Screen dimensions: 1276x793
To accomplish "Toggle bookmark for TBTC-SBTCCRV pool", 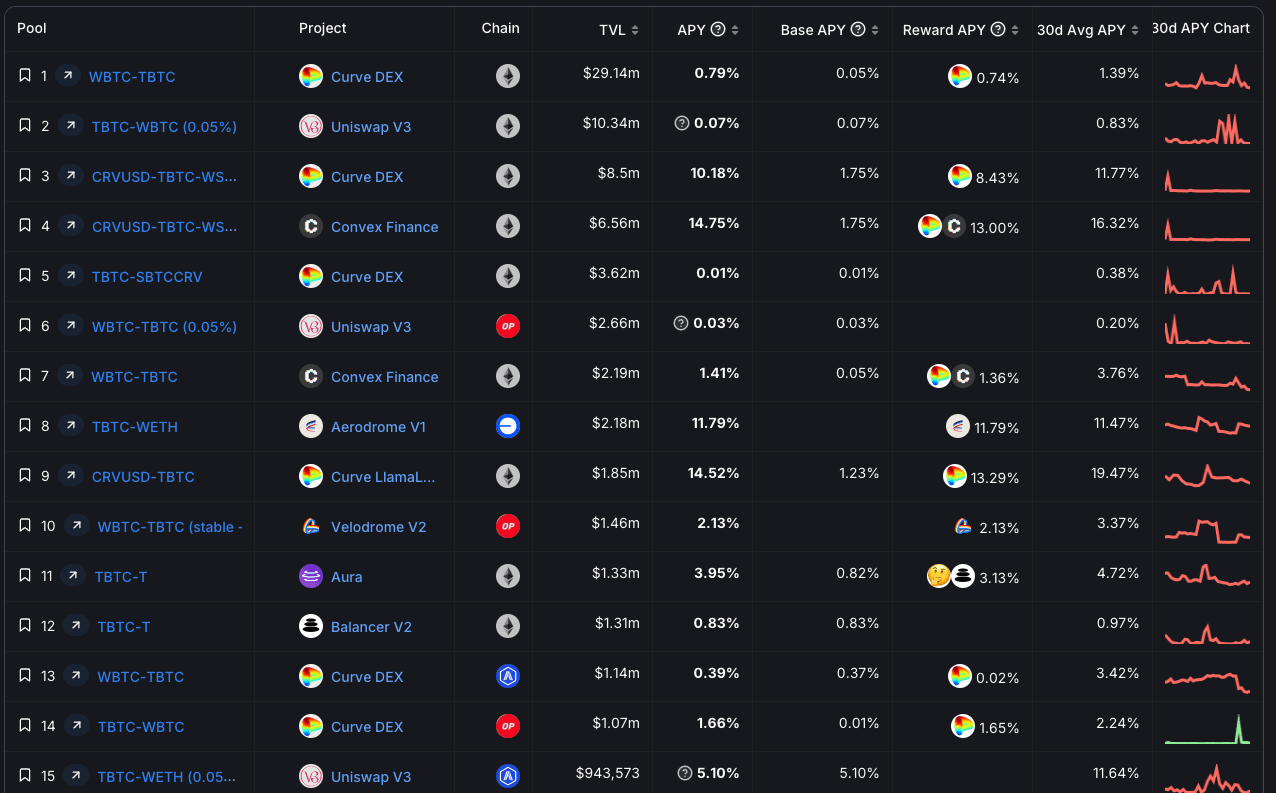I will (25, 275).
